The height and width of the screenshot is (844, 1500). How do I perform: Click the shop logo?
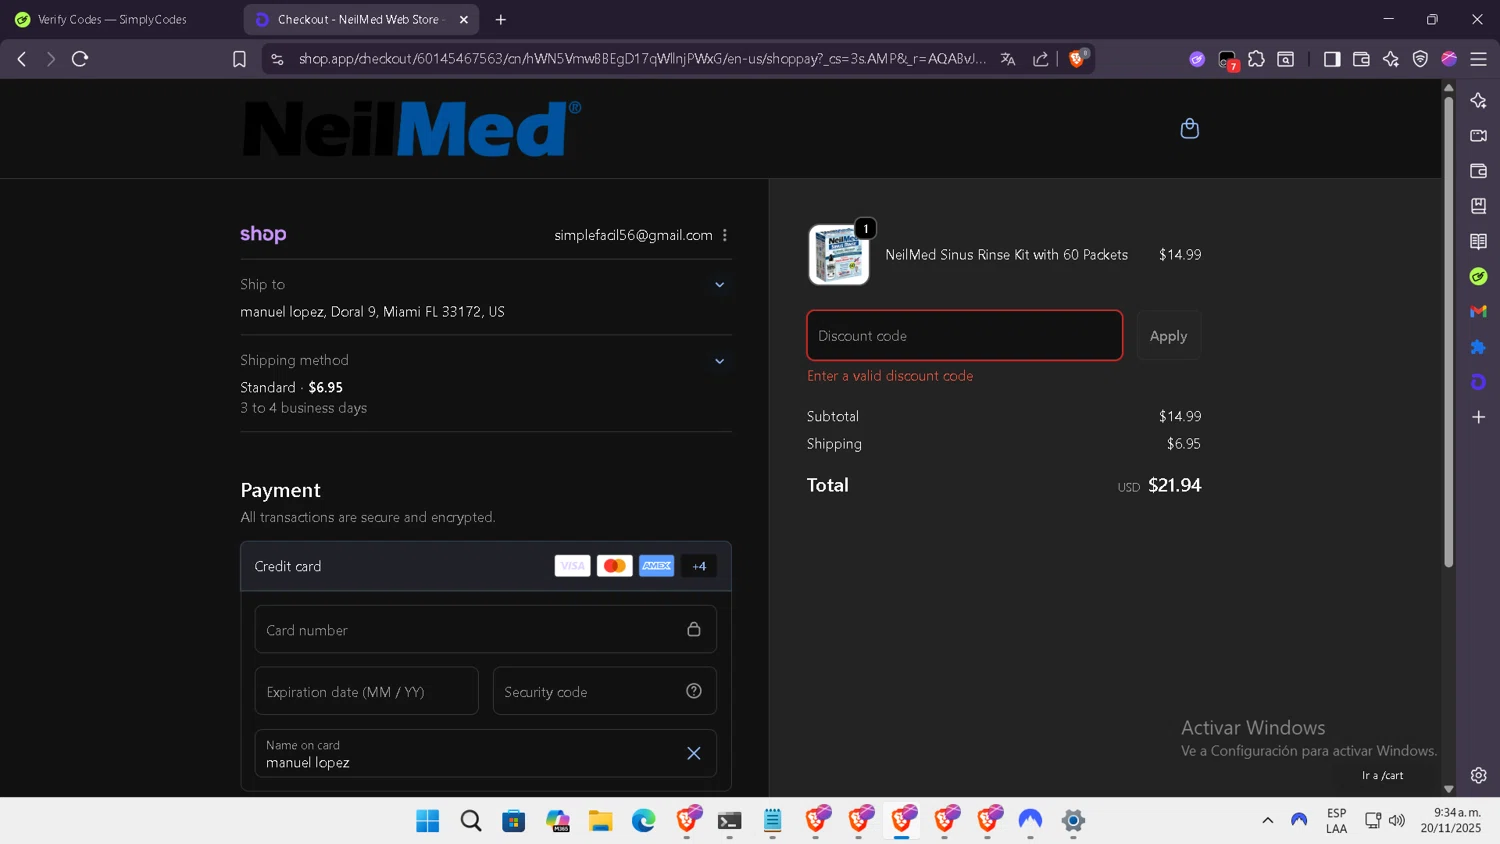(x=263, y=234)
